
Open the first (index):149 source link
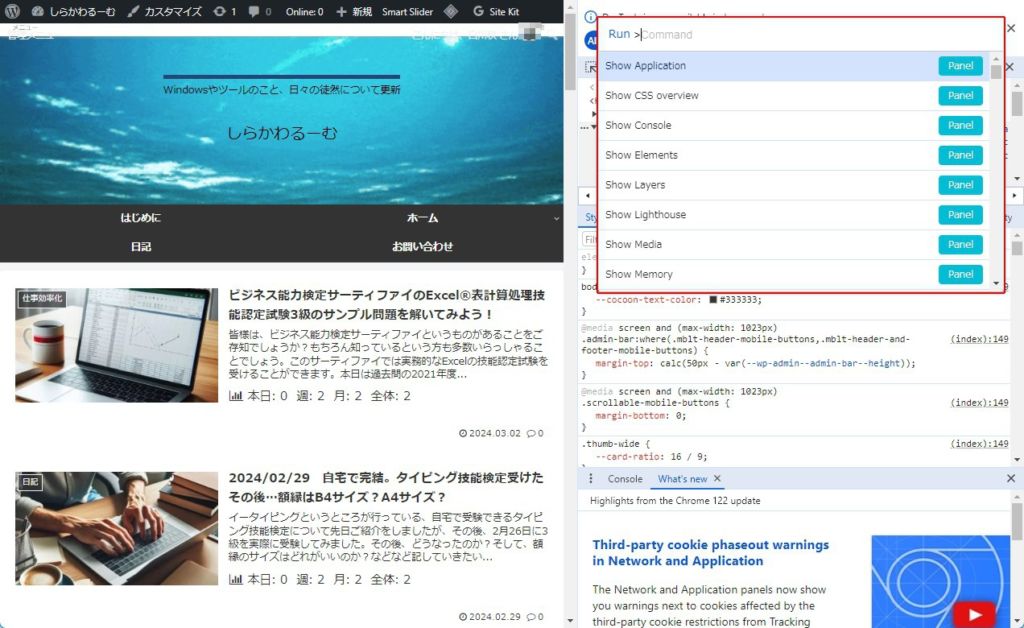[x=979, y=339]
